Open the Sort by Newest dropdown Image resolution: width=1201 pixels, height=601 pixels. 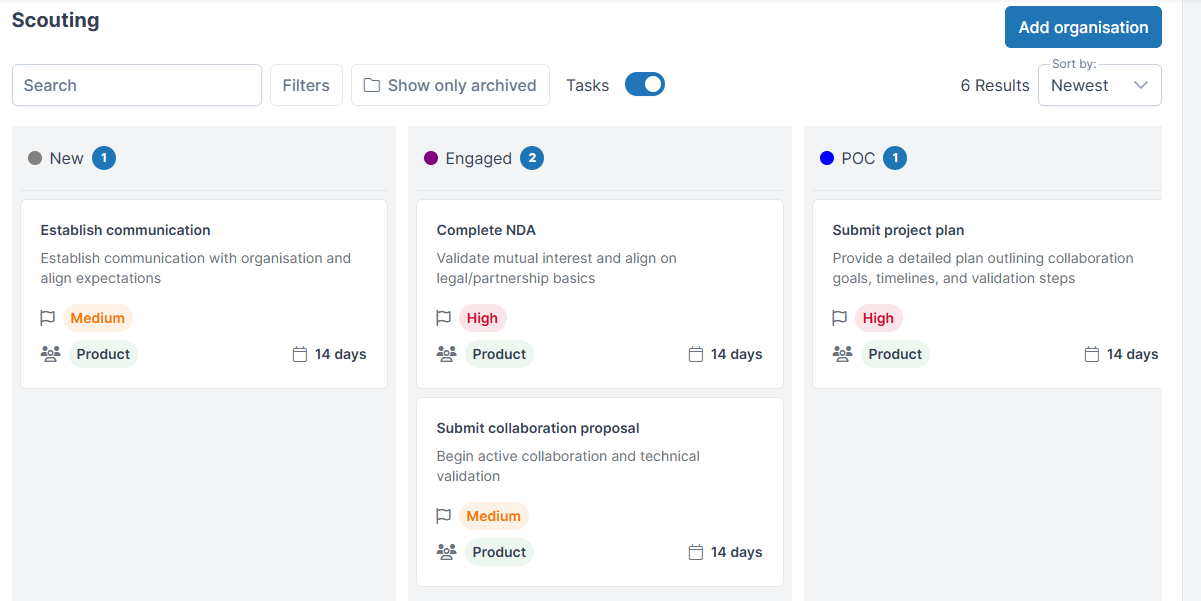tap(1098, 86)
